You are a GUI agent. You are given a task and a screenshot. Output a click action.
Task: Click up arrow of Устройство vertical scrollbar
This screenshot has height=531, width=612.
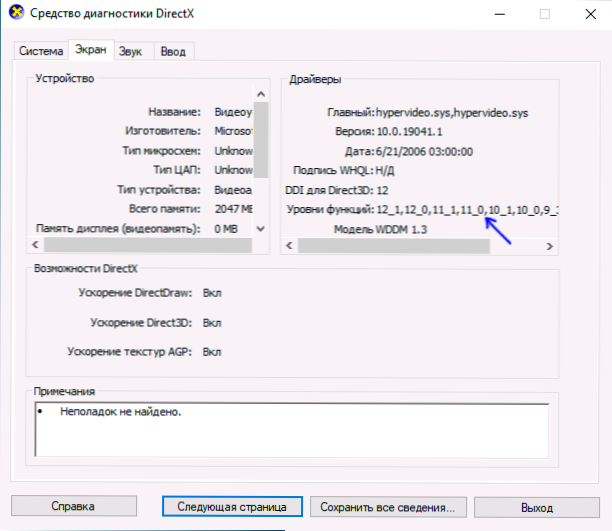click(261, 94)
